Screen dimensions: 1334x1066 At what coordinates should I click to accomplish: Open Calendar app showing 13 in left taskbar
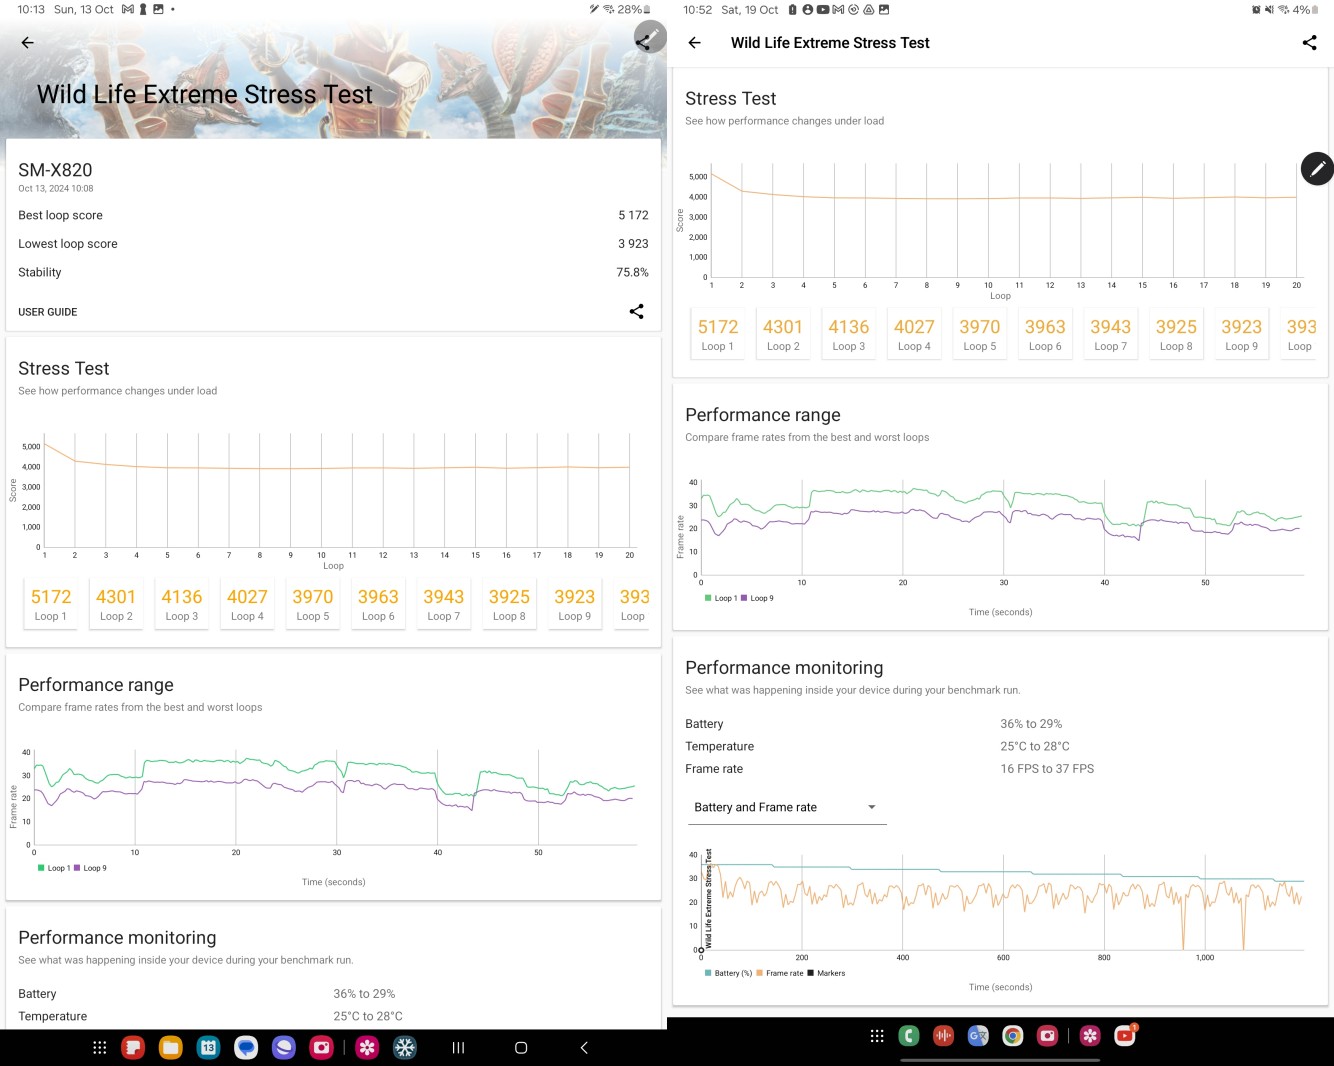pyautogui.click(x=208, y=1047)
